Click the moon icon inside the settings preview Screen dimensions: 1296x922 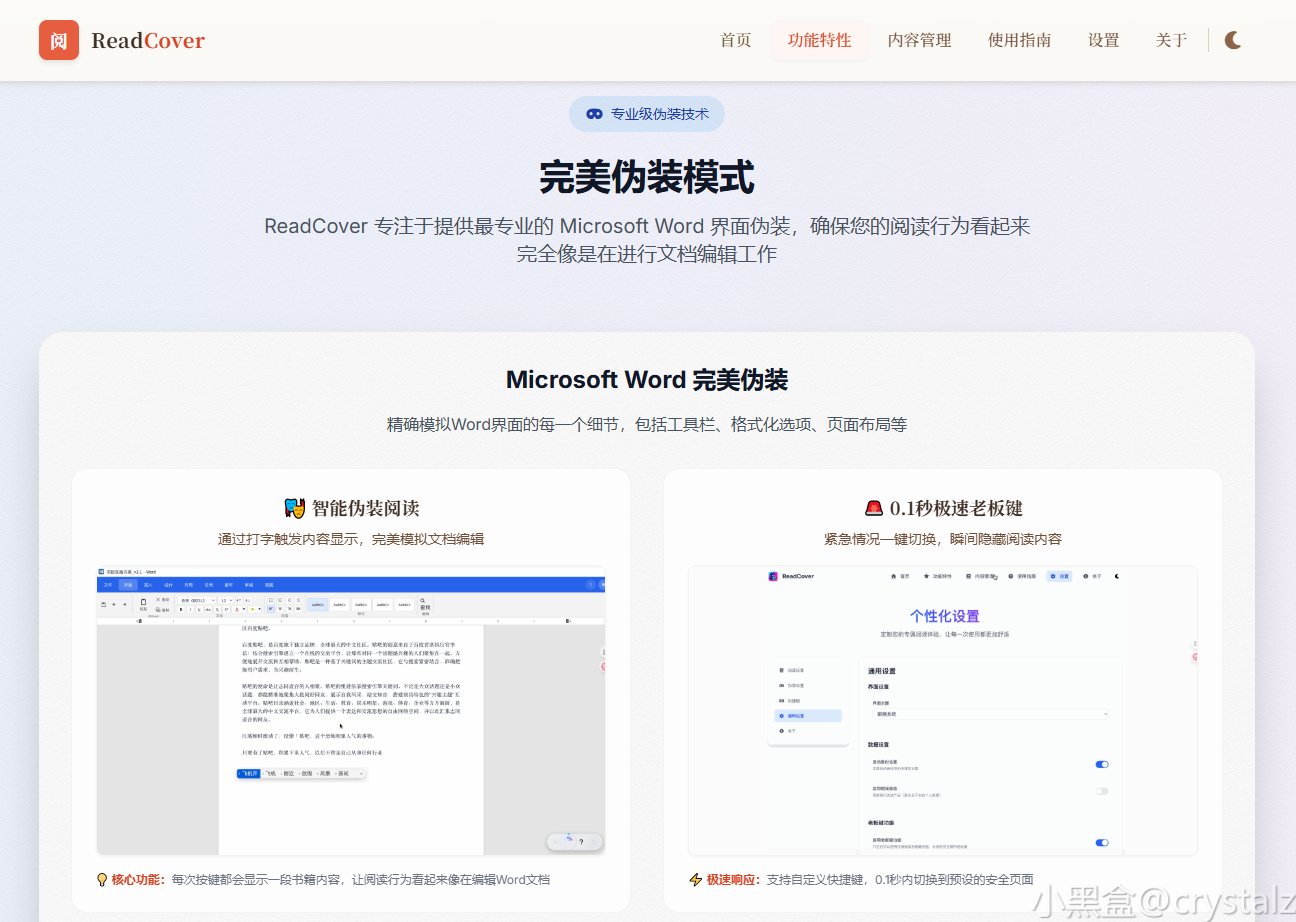(x=1117, y=576)
